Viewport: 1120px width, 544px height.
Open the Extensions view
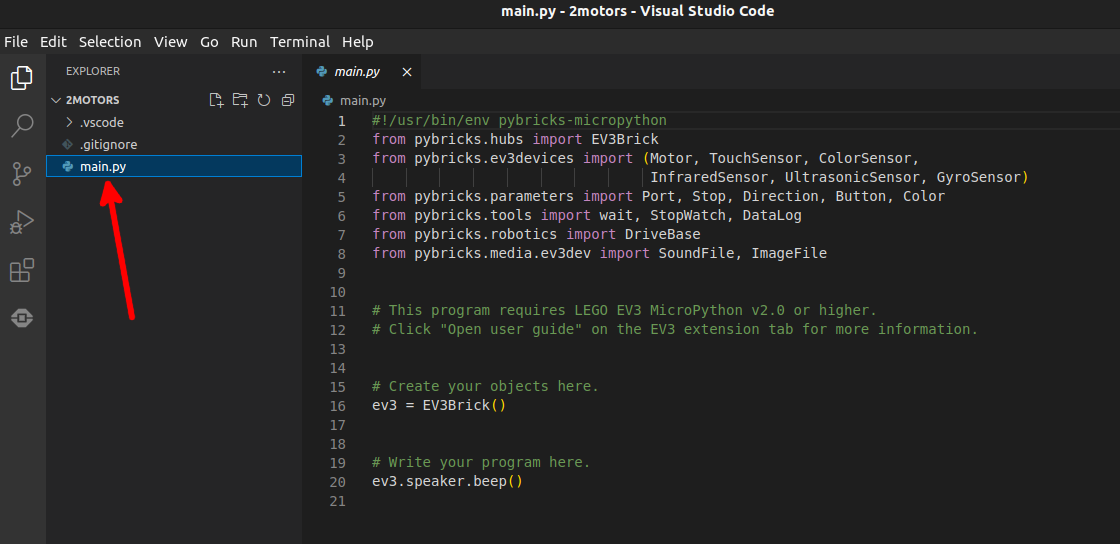click(22, 270)
